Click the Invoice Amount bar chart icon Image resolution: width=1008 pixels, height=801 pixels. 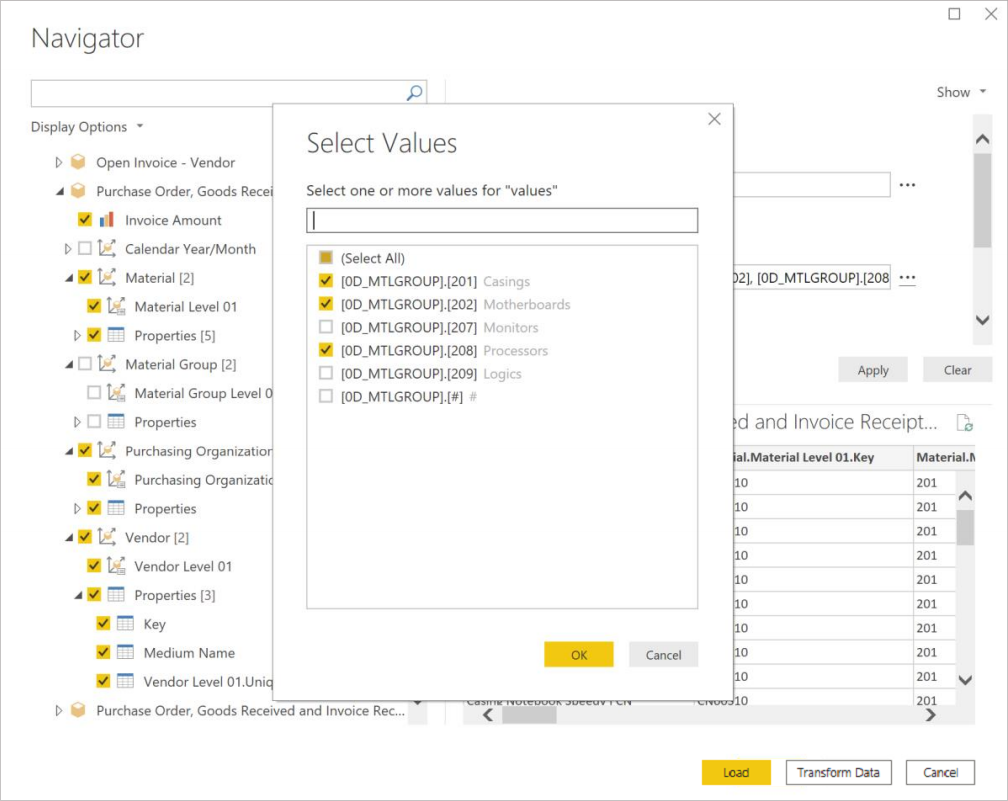coord(107,220)
